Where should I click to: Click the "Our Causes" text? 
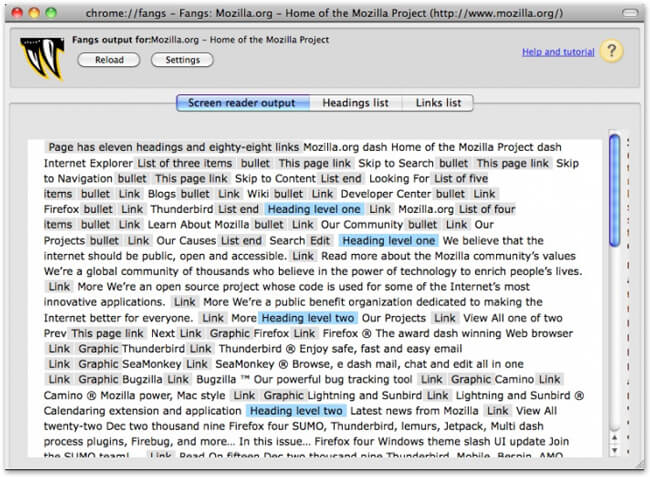tap(186, 240)
